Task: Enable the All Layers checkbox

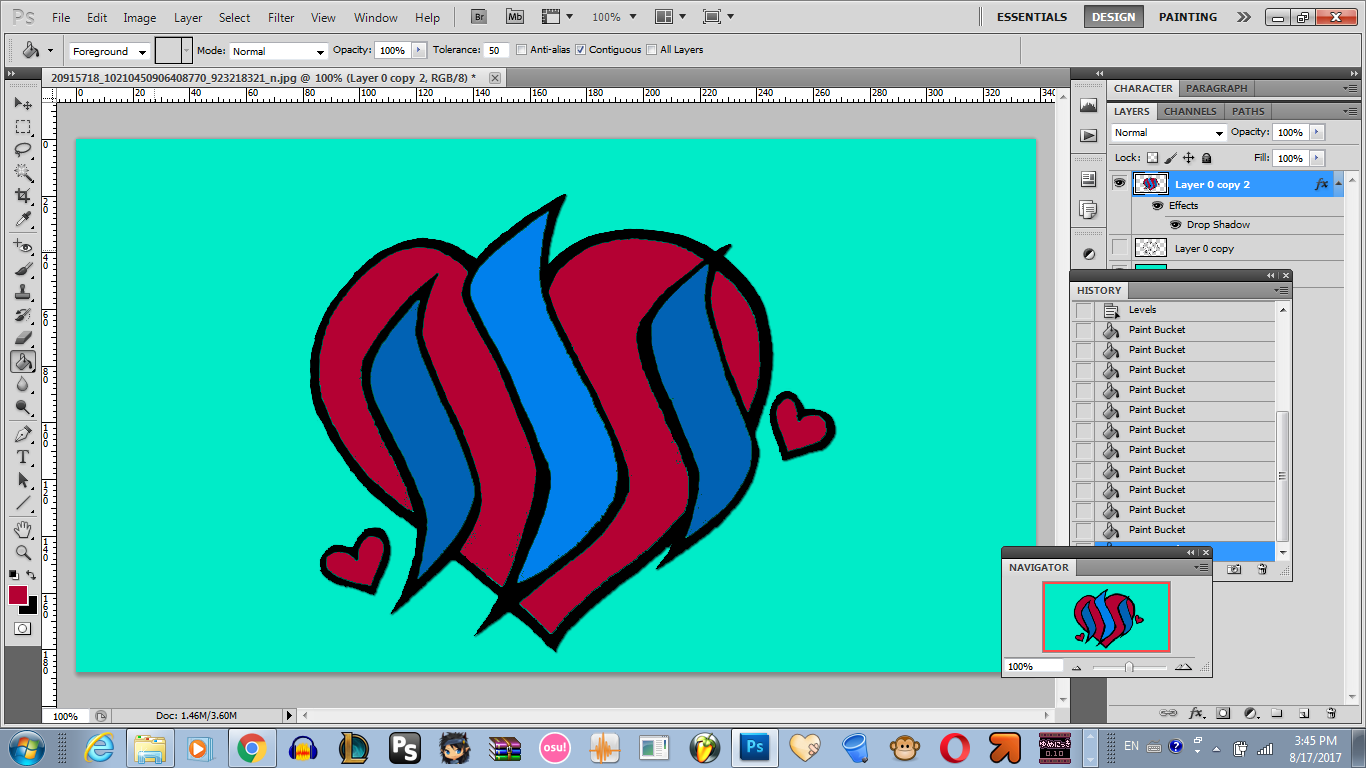Action: [x=652, y=50]
